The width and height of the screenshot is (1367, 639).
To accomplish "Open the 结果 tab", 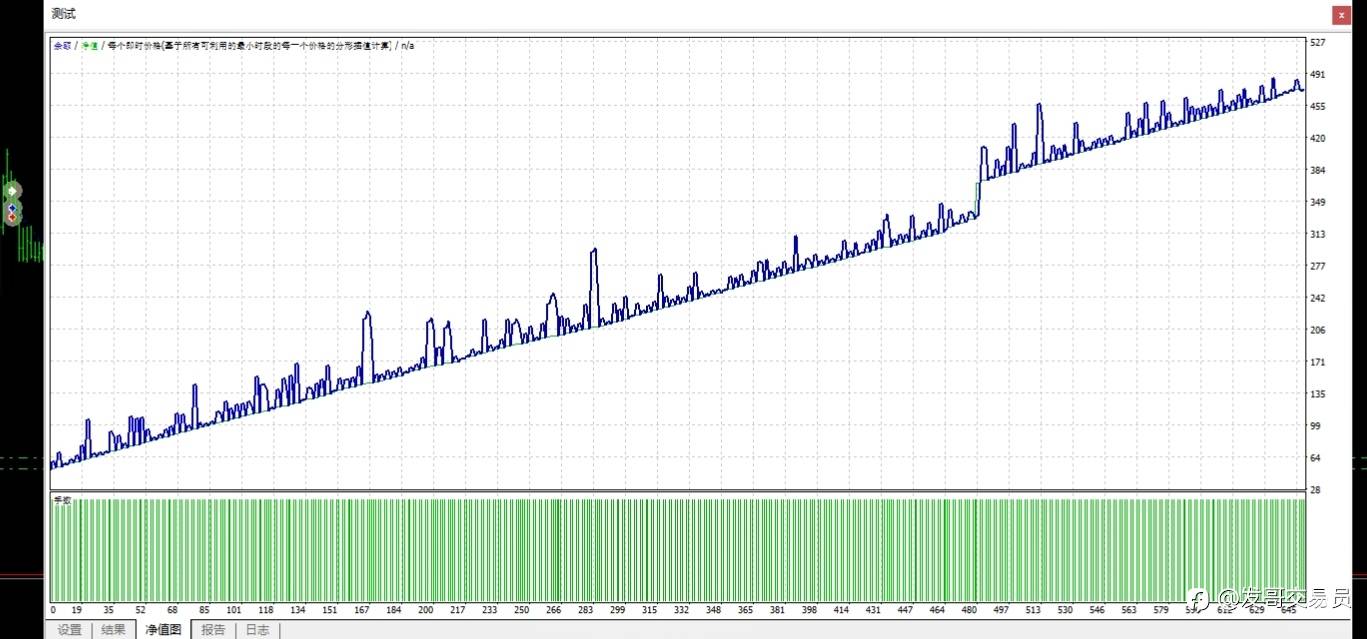I will coord(114,630).
